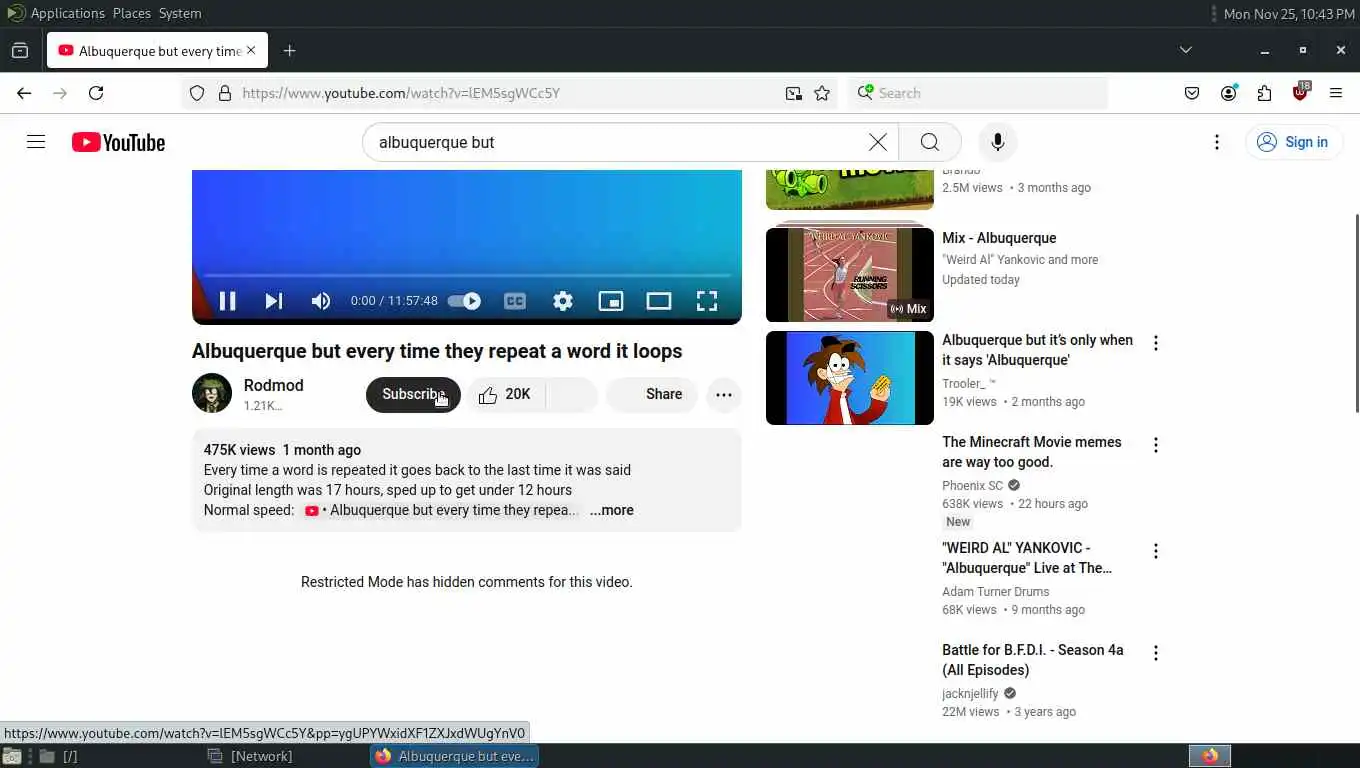The height and width of the screenshot is (768, 1360).
Task: Reload the page
Action: (96, 93)
